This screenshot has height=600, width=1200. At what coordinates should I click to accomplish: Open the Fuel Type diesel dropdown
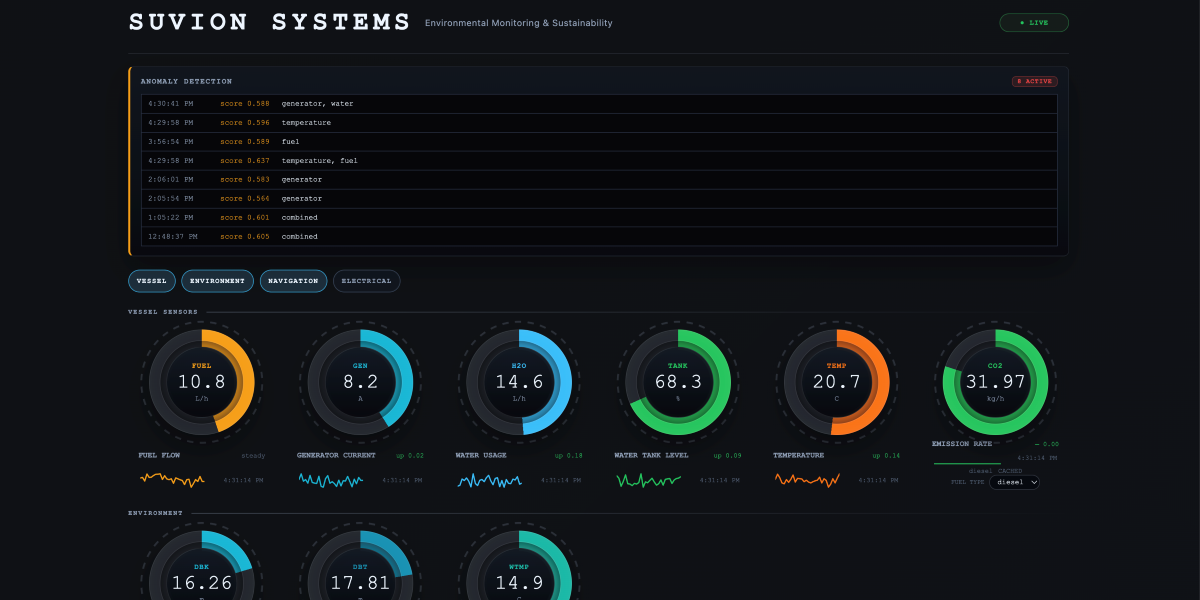(1015, 482)
